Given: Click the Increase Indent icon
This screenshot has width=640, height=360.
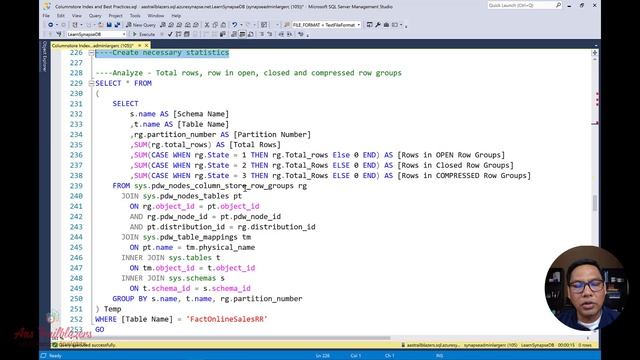Looking at the screenshot, I should 289,34.
